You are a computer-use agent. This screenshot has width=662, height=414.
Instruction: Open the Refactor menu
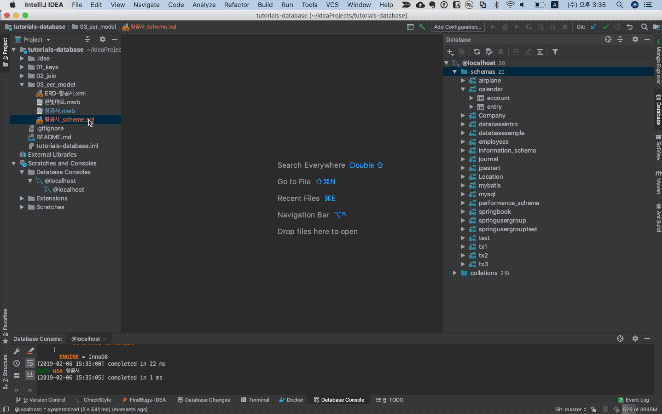[236, 5]
